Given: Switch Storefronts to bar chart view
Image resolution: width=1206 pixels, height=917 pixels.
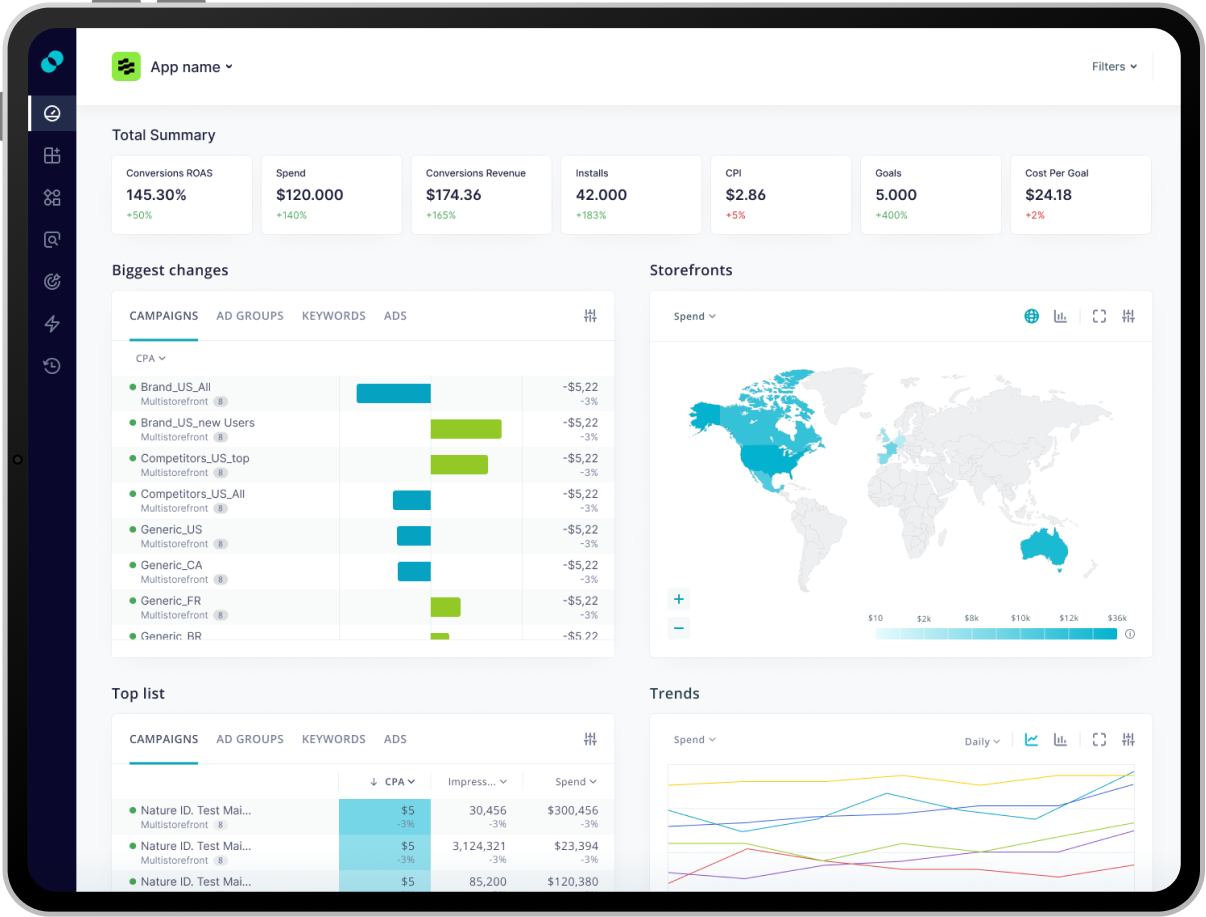Looking at the screenshot, I should [1060, 317].
